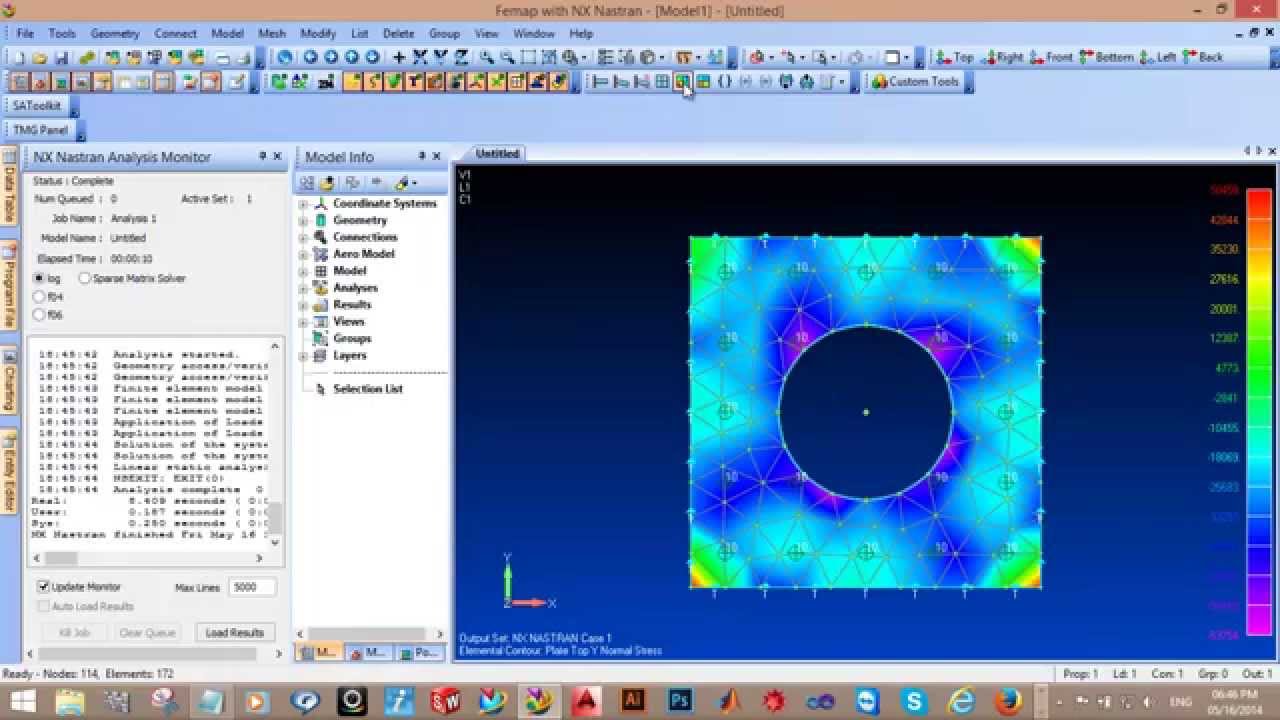The width and height of the screenshot is (1280, 720).
Task: Click the Dynamic rotate circular icon
Action: 285,57
